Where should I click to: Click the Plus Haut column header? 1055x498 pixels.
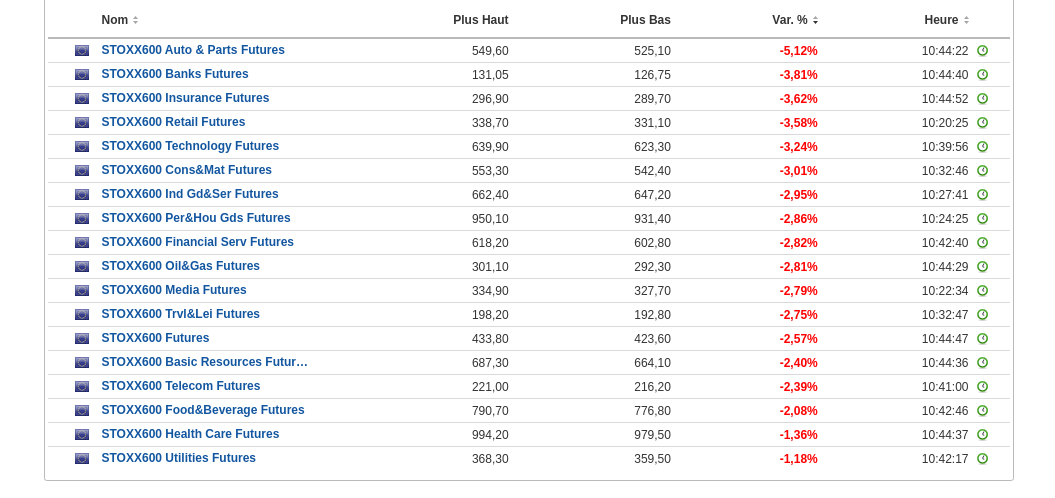[x=480, y=20]
